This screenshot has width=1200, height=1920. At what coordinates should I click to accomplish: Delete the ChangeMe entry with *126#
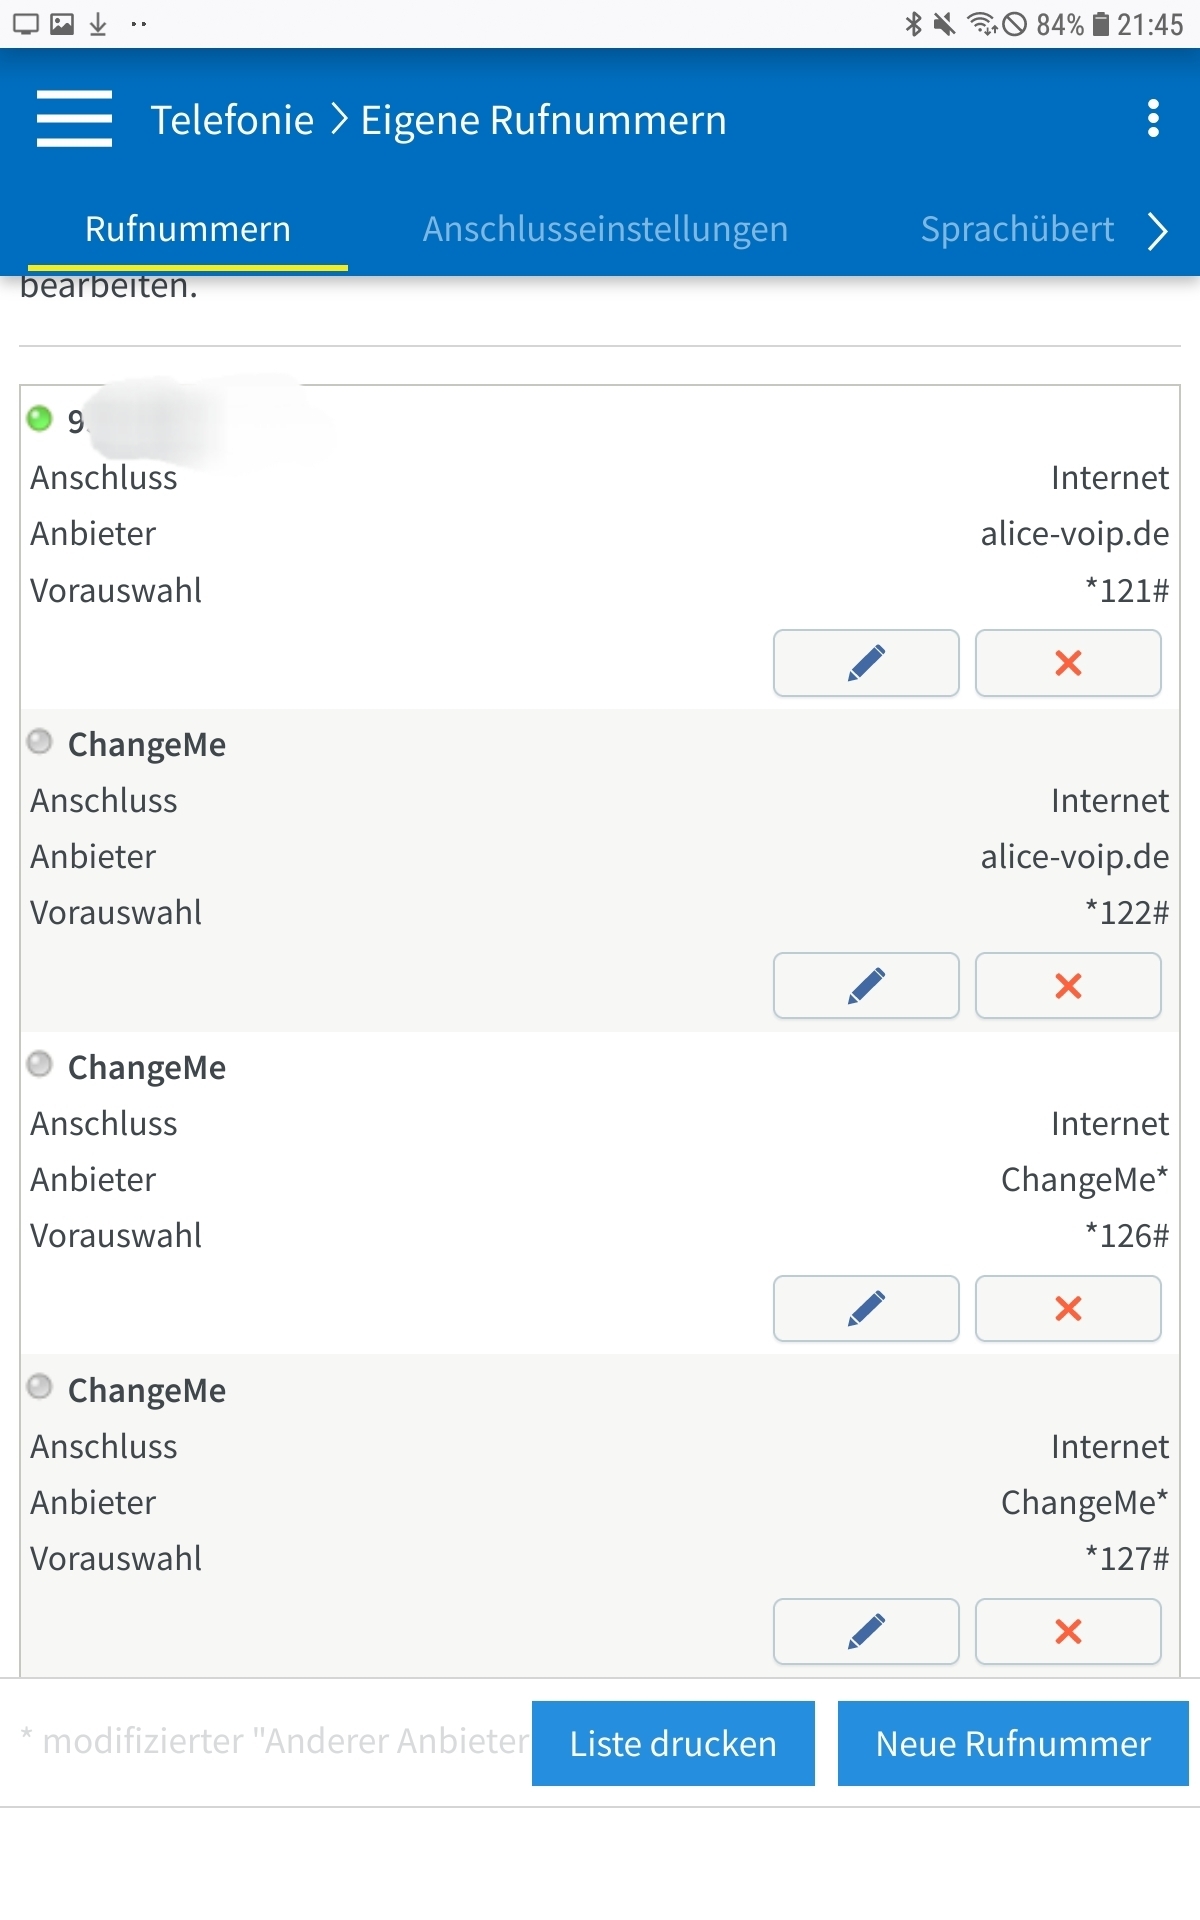[x=1068, y=1308]
